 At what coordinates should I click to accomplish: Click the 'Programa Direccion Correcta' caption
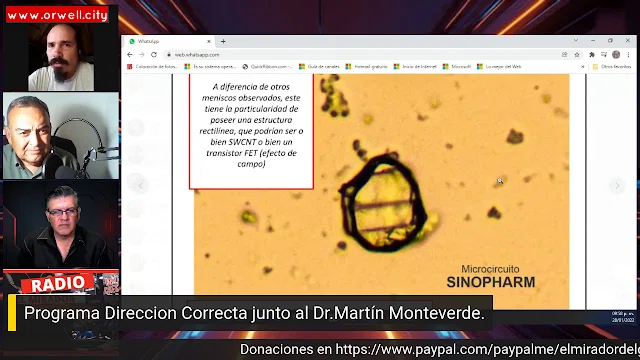254,313
